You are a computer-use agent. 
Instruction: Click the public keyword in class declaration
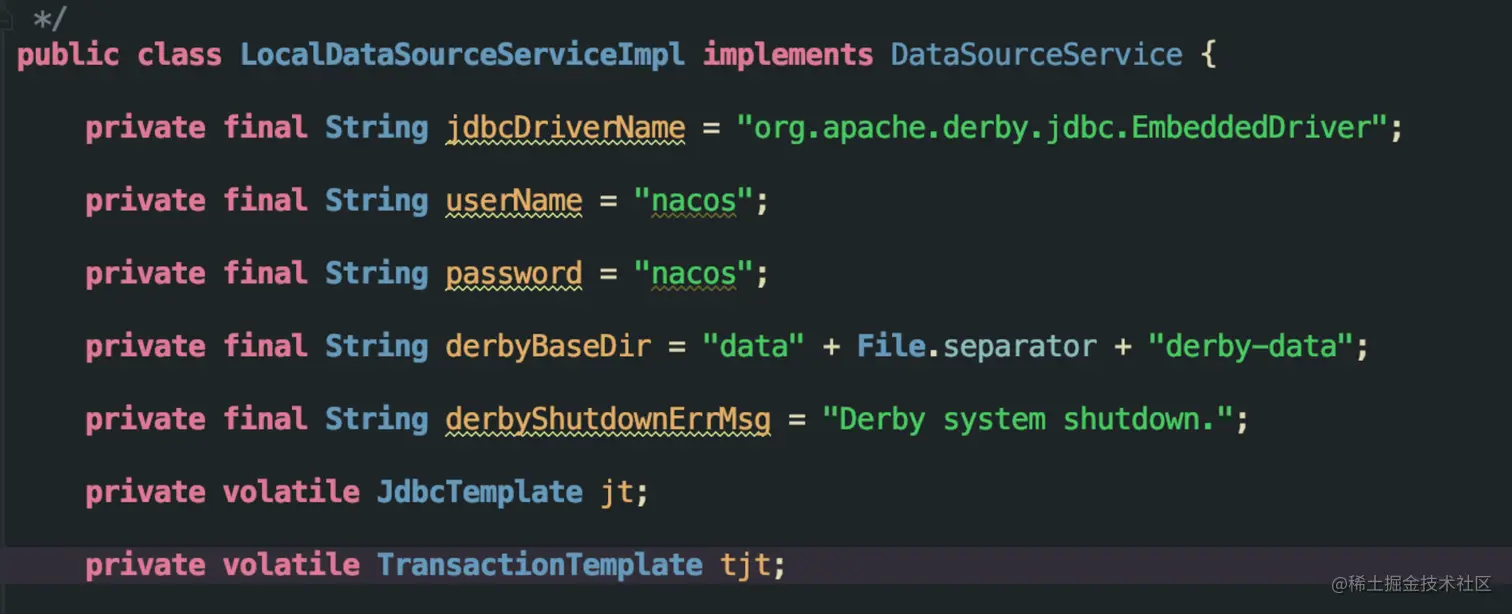pos(68,55)
